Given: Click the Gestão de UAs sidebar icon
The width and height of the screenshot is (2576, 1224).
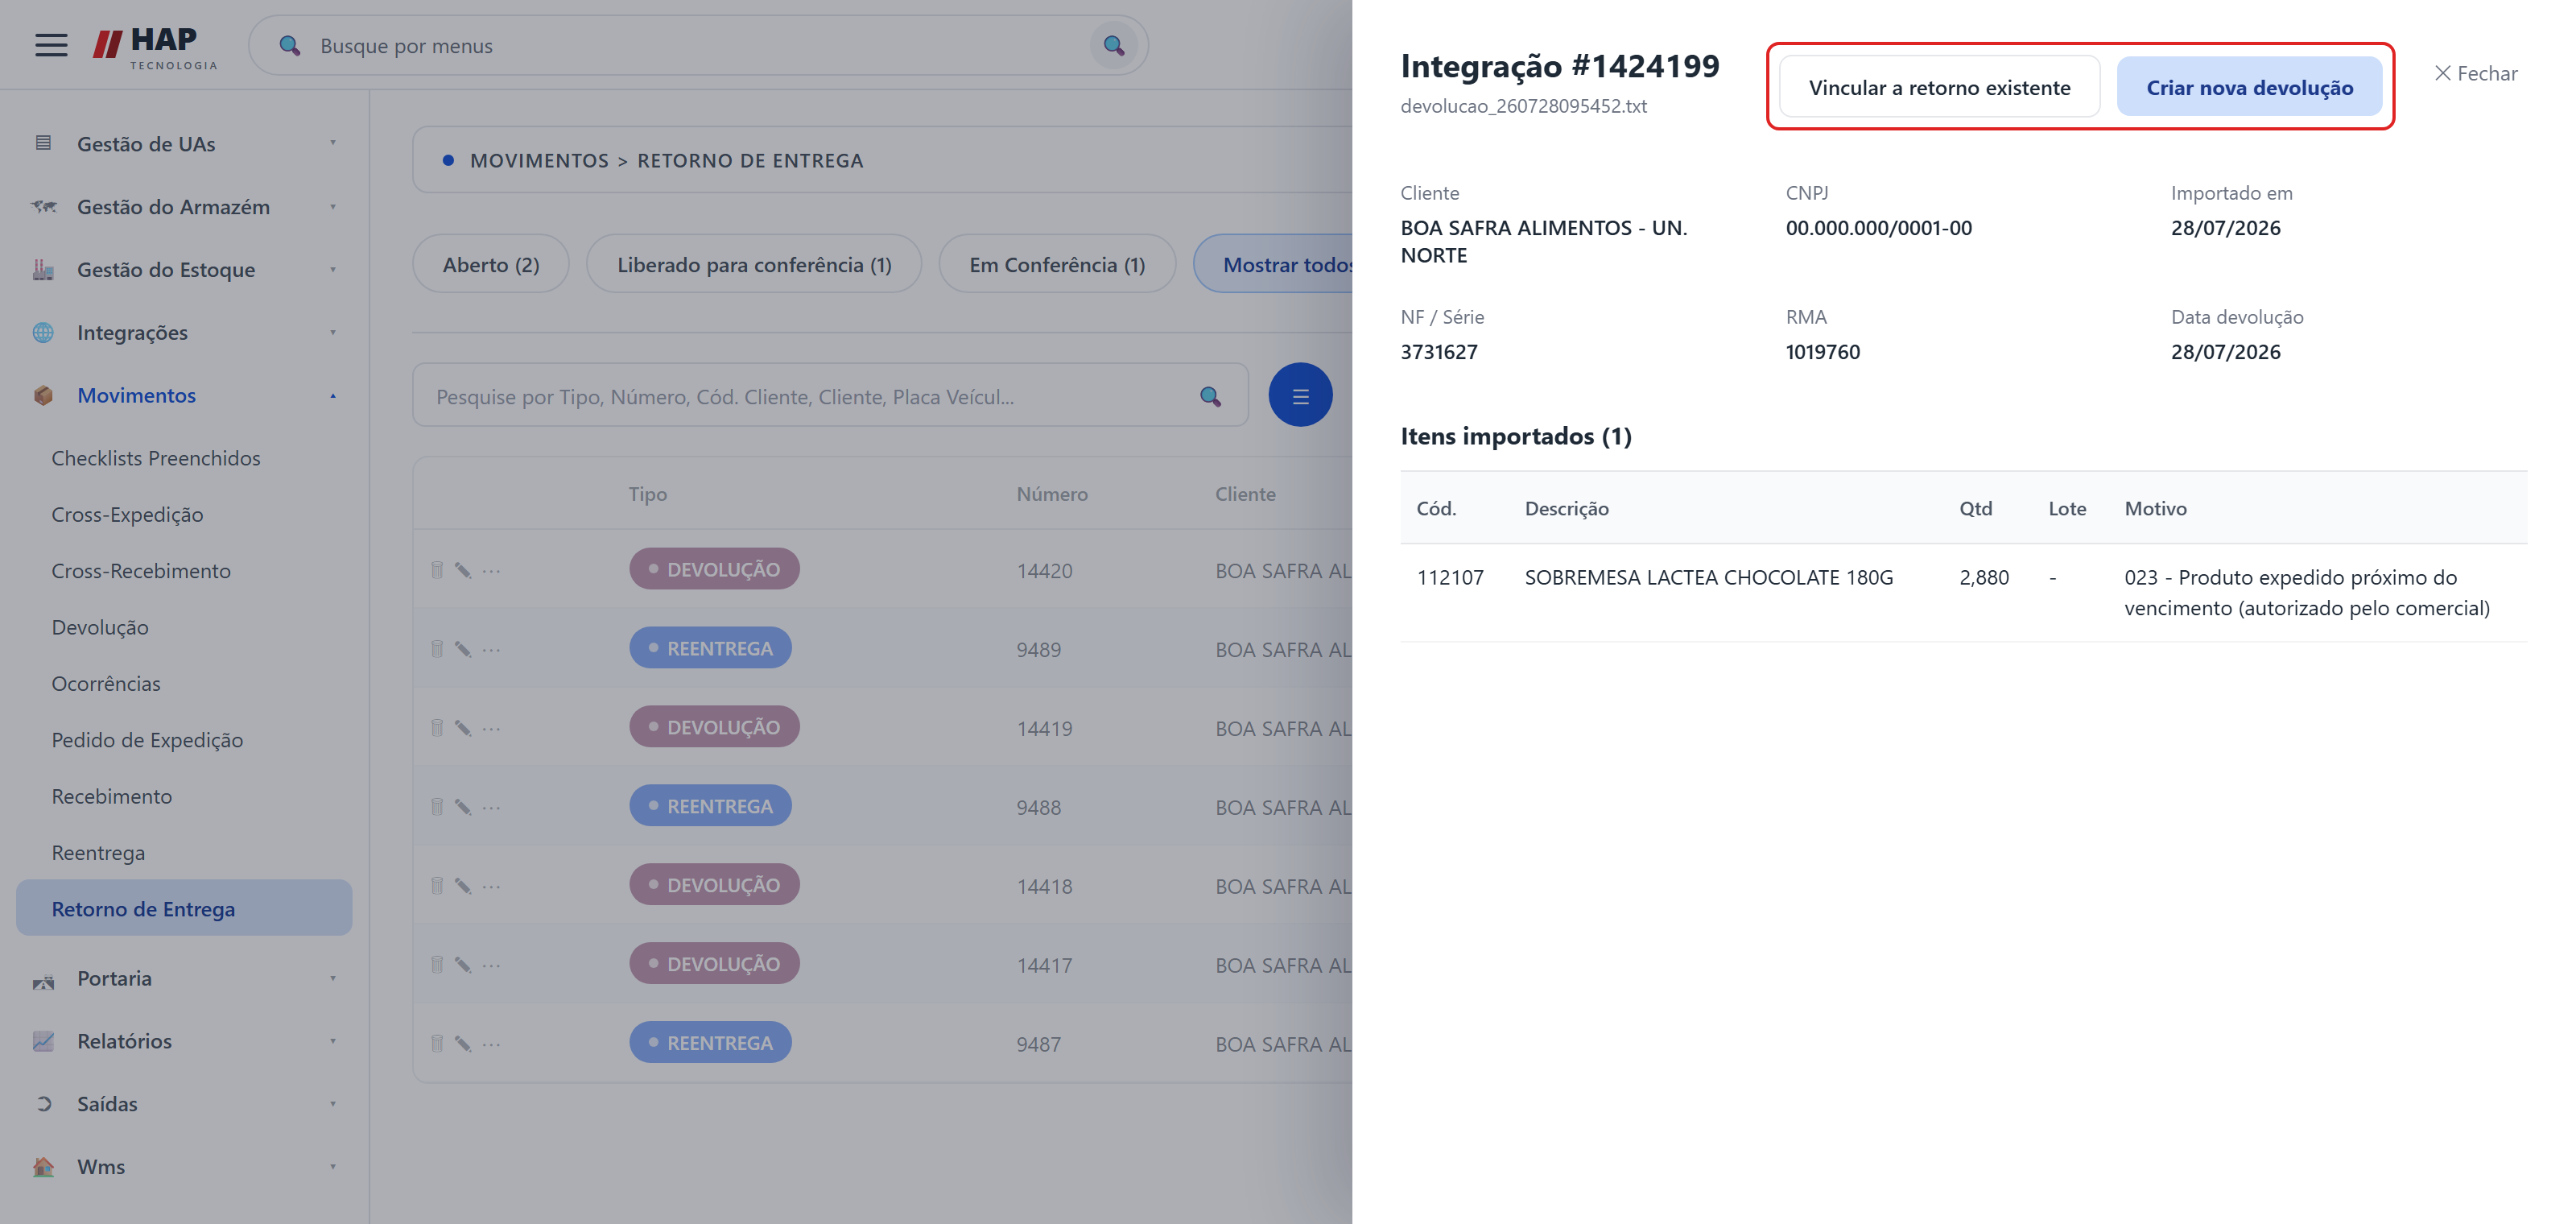Looking at the screenshot, I should 43,143.
